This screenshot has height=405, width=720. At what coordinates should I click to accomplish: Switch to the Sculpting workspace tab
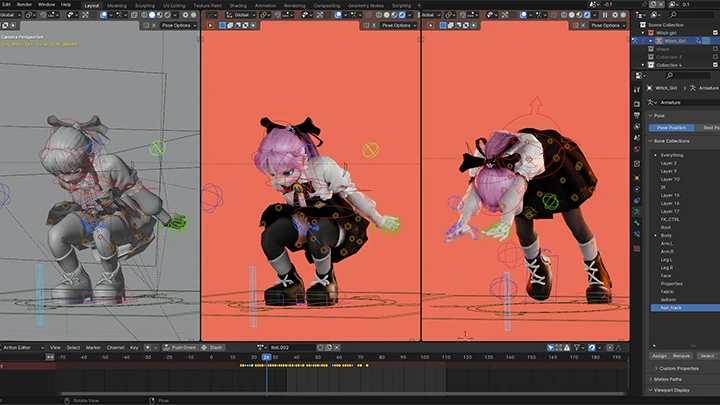pyautogui.click(x=145, y=6)
